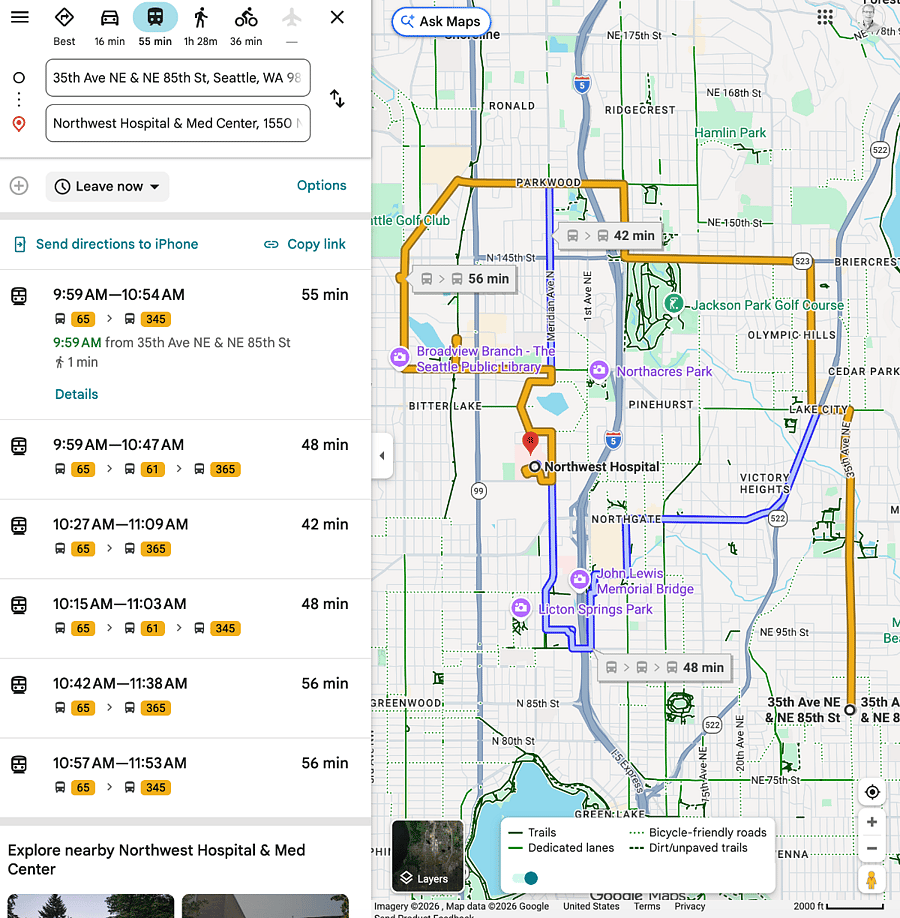Open the main hamburger menu
Screen dimensions: 900x918
[20, 17]
